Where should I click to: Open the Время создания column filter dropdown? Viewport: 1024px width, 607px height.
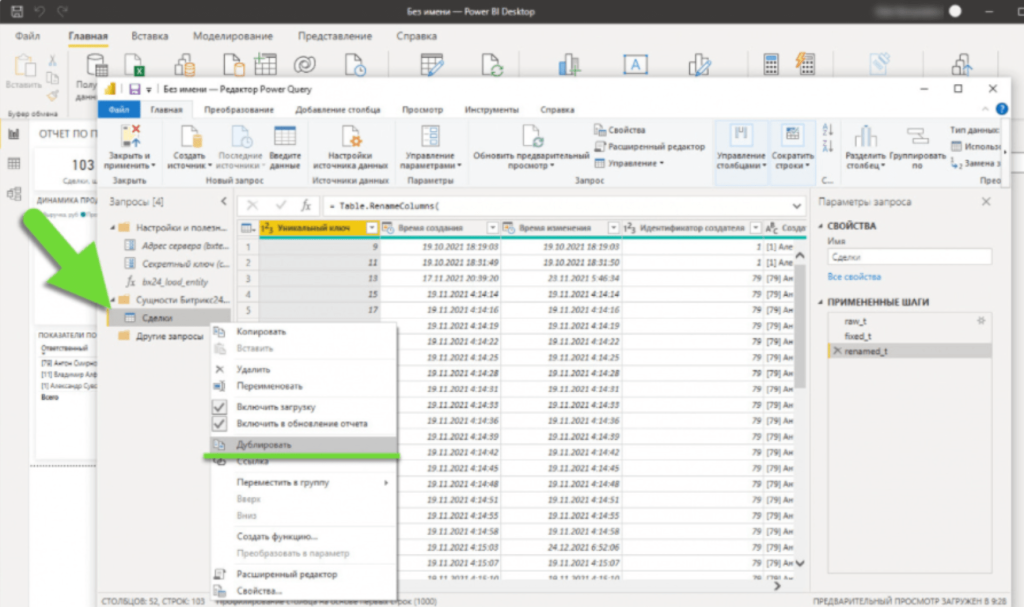(x=492, y=228)
